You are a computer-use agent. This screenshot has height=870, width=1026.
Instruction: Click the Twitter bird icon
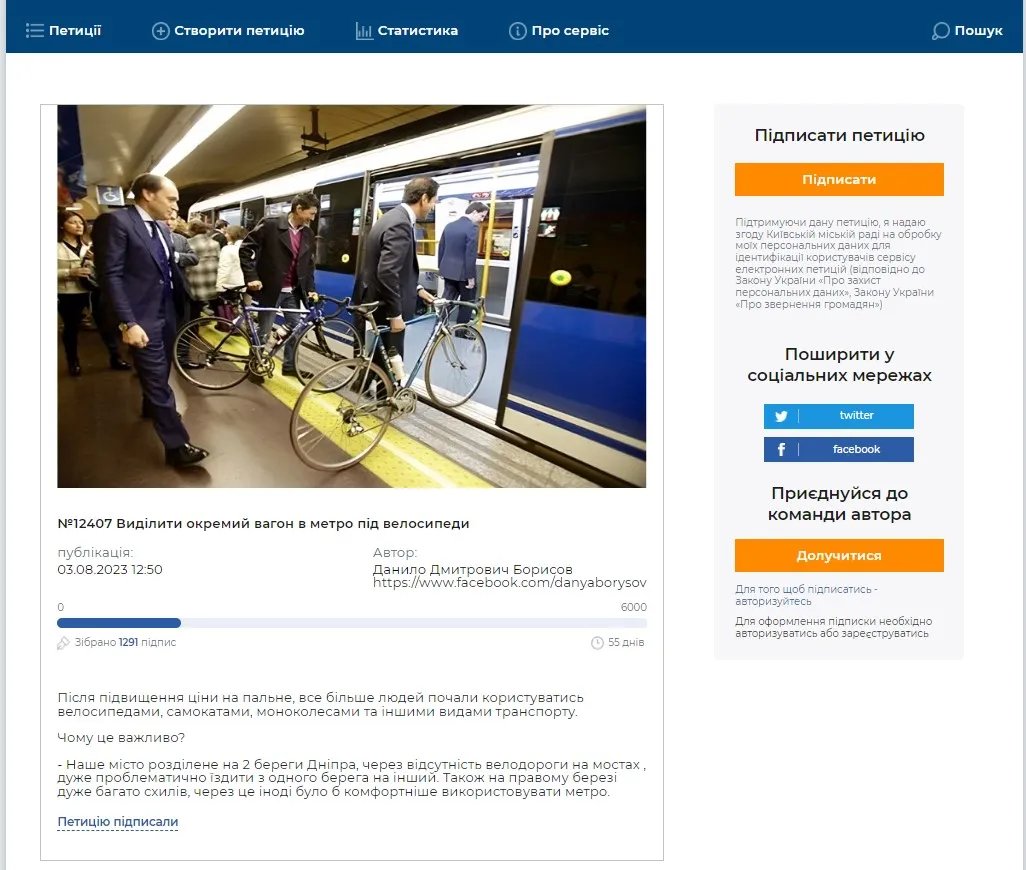tap(781, 416)
